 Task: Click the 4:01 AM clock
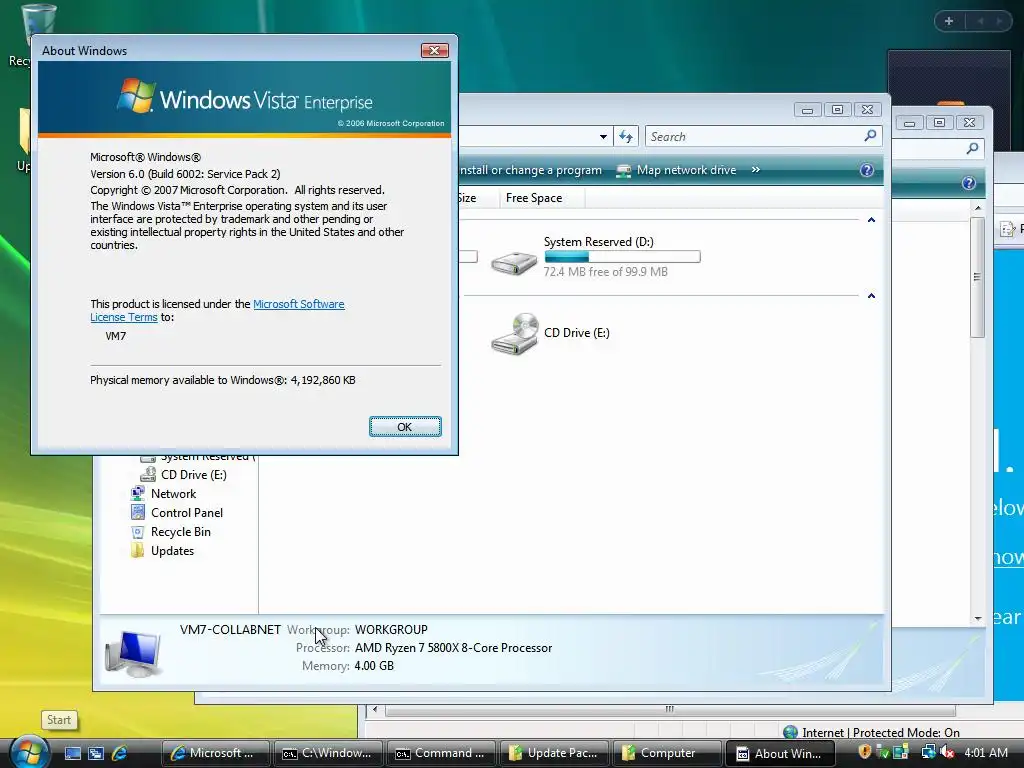985,752
